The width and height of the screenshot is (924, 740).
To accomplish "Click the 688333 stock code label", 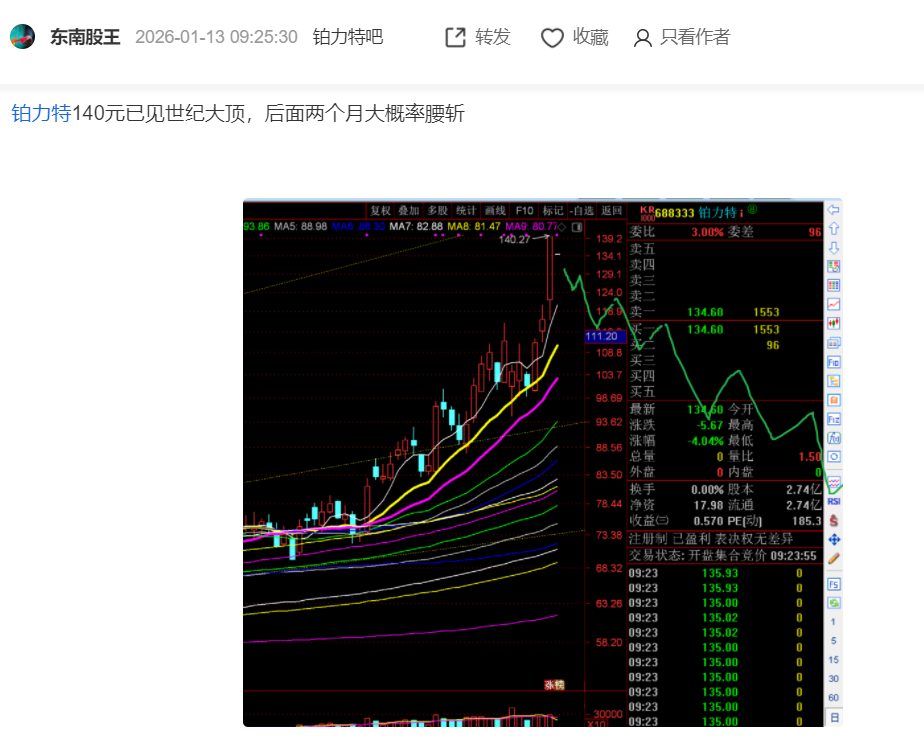I will [x=675, y=213].
